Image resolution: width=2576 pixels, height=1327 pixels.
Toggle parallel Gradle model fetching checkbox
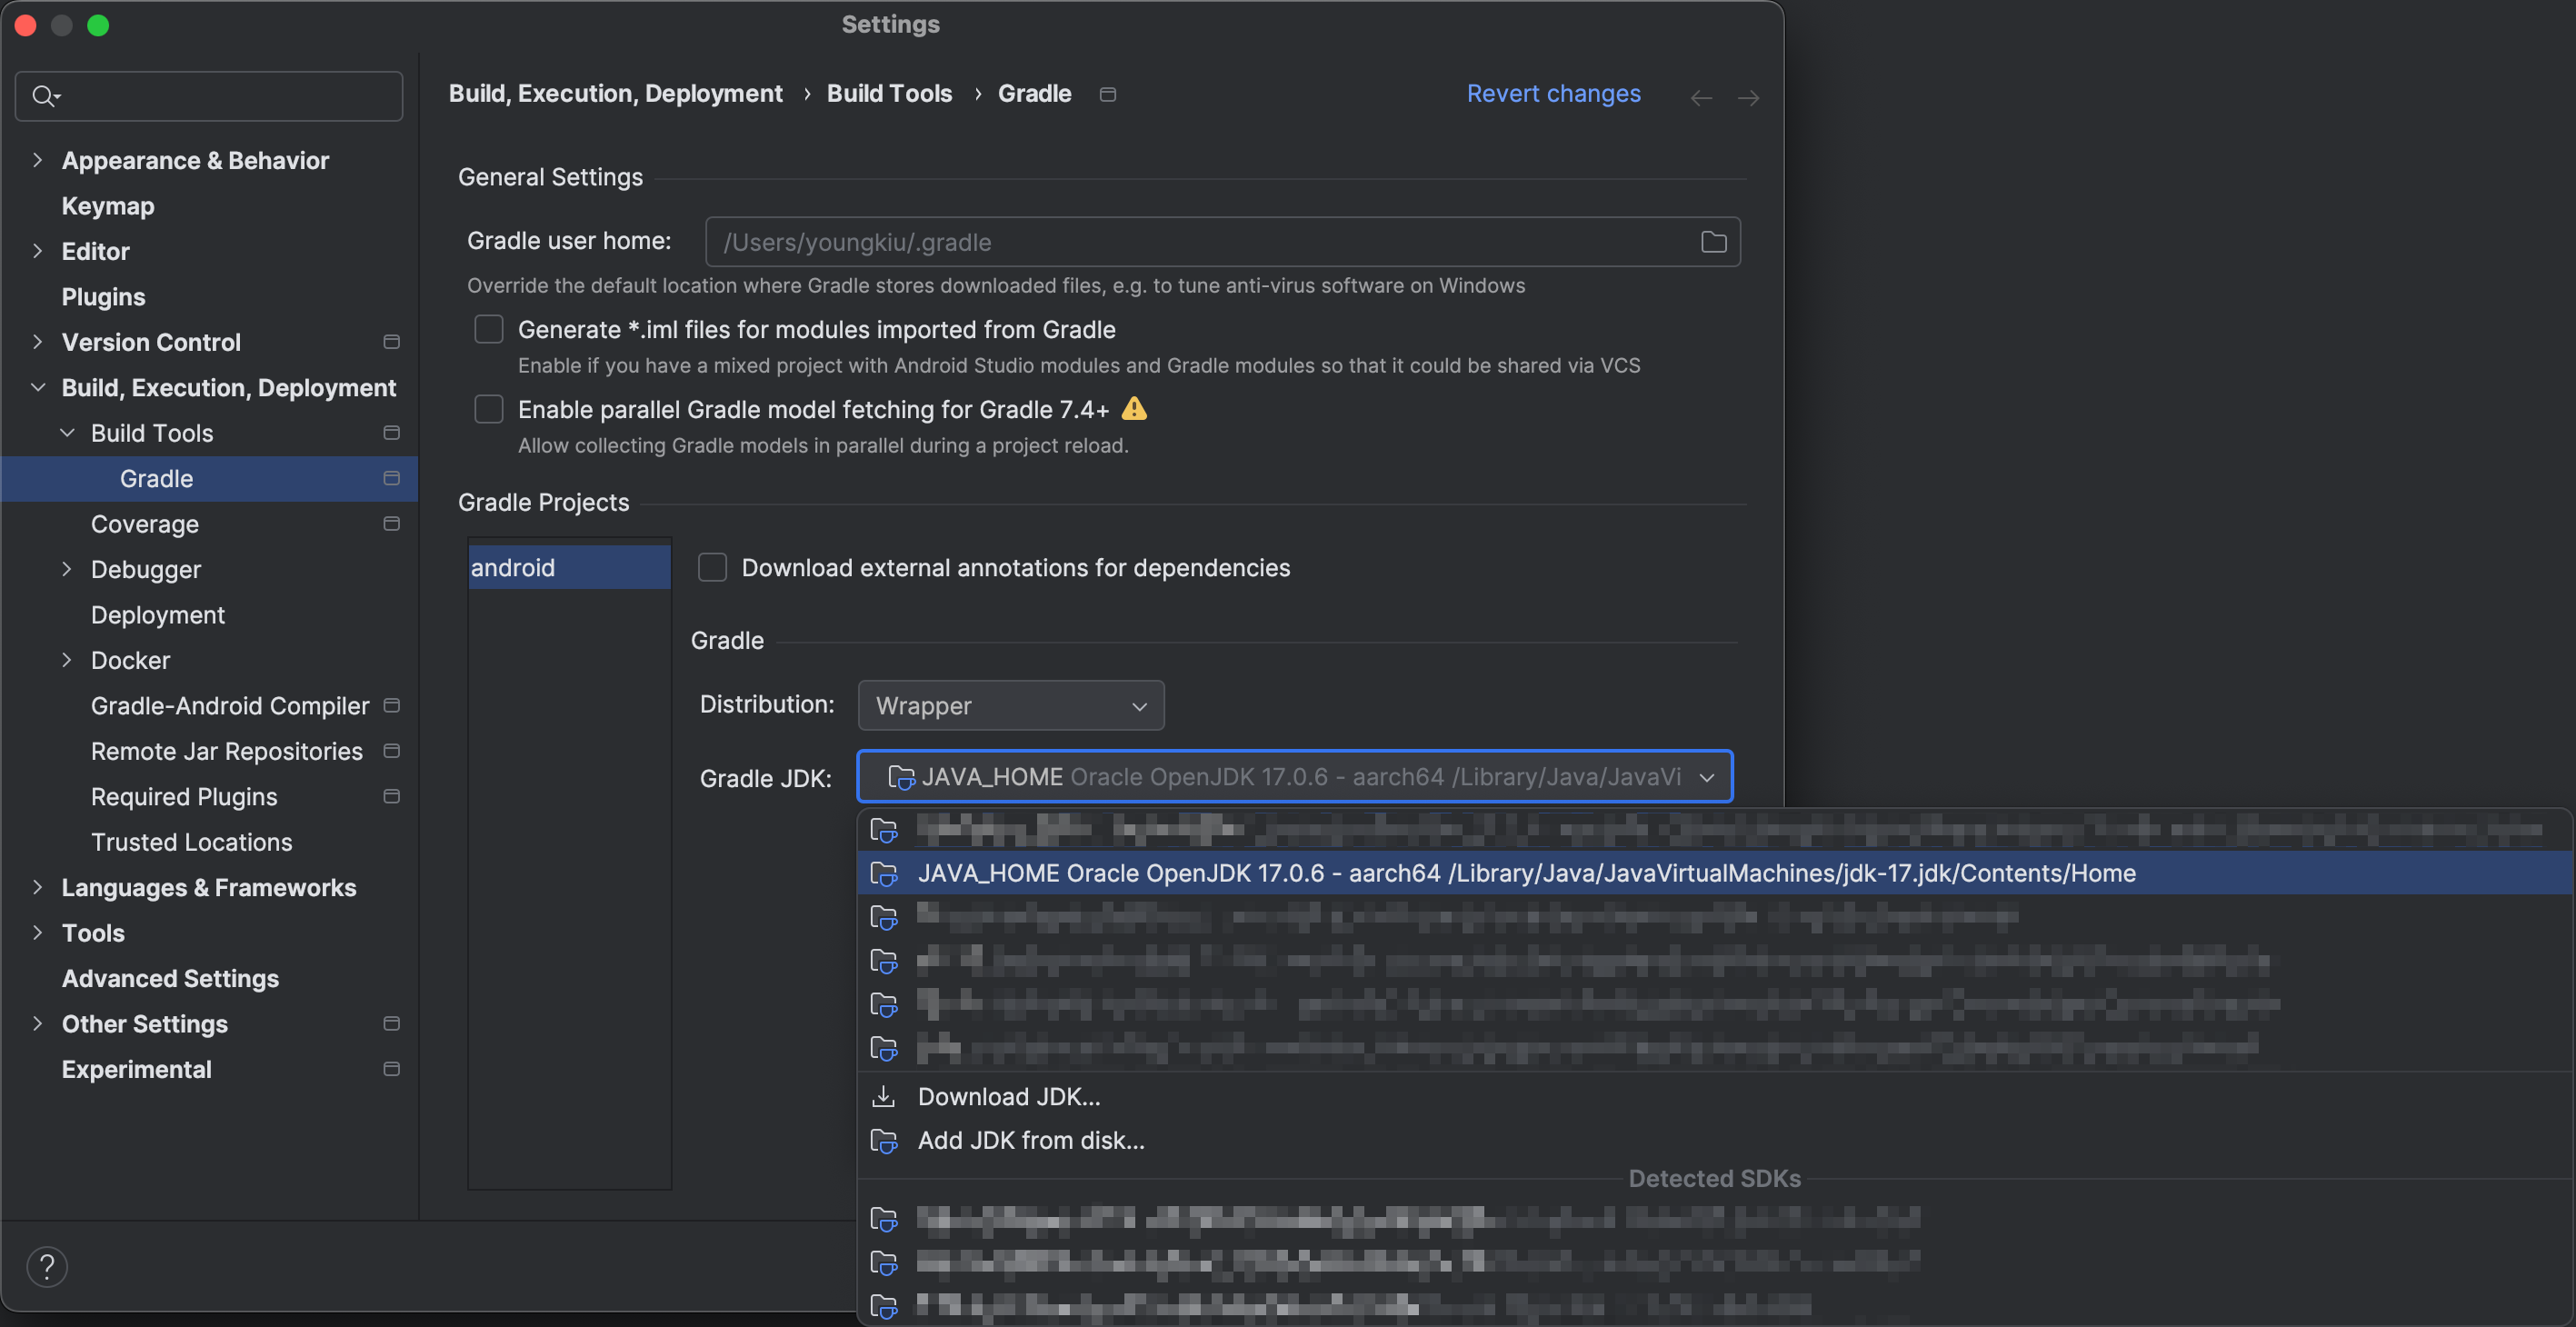pyautogui.click(x=488, y=409)
